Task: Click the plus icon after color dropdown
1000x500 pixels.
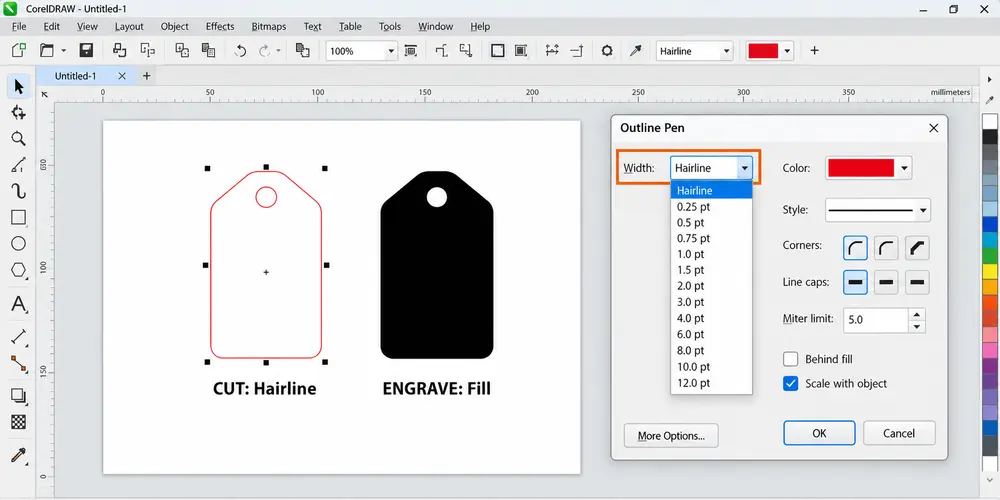Action: pyautogui.click(x=814, y=51)
